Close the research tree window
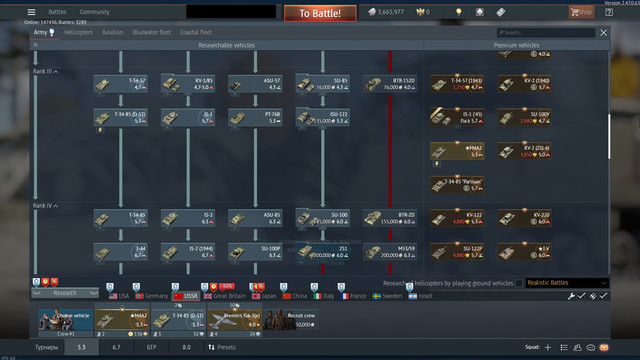Screen dimensions: 640x360 click(603, 33)
